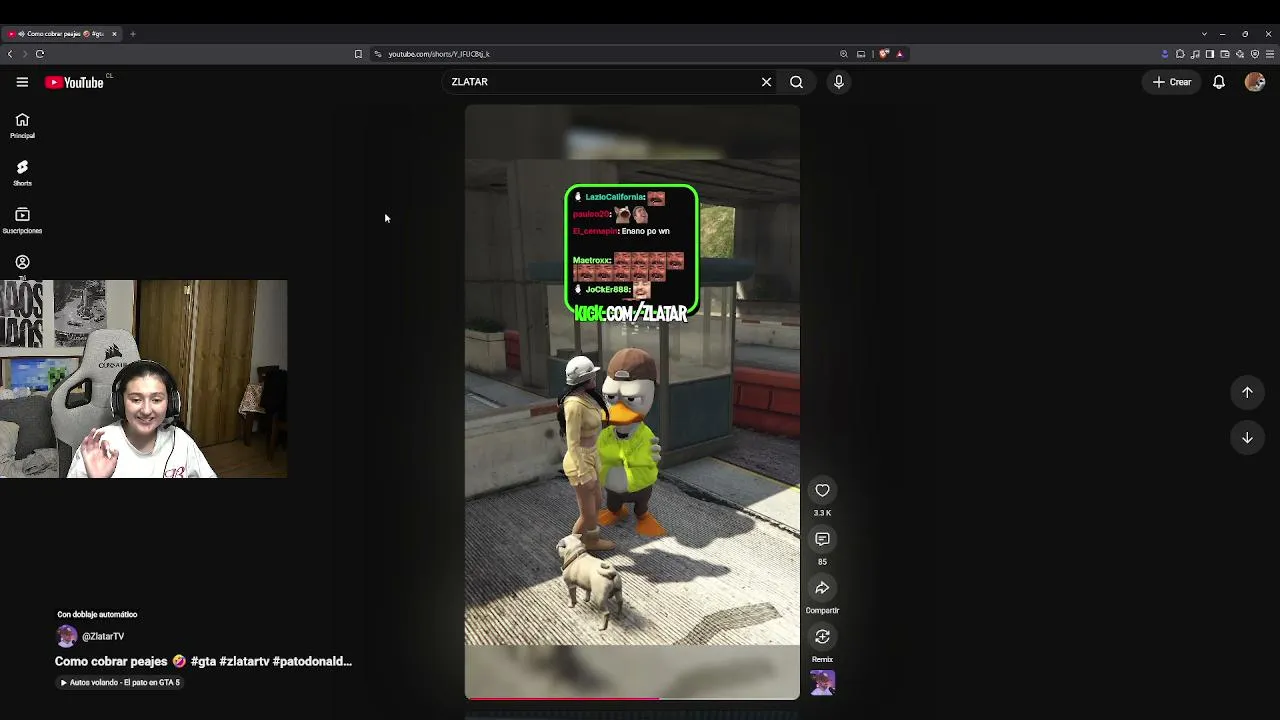Viewport: 1280px width, 720px height.
Task: Open the zoom magnifier in address bar
Action: pyautogui.click(x=844, y=54)
